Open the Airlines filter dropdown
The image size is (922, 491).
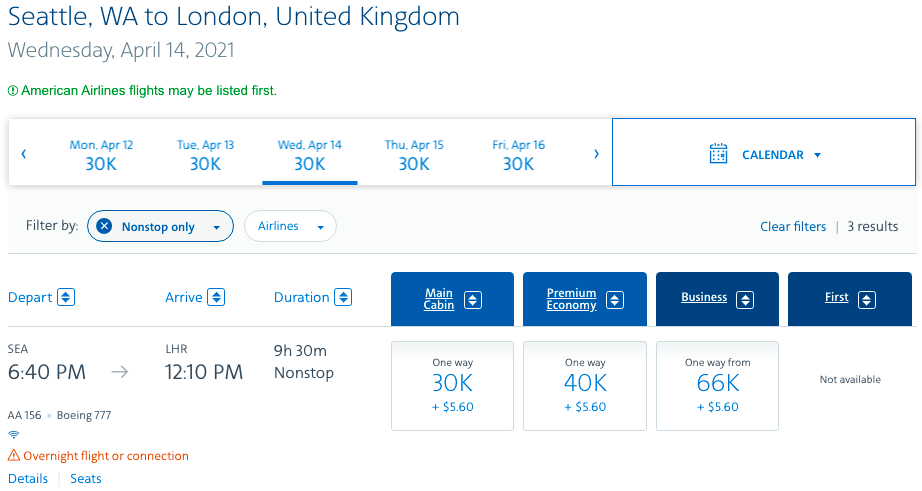290,226
